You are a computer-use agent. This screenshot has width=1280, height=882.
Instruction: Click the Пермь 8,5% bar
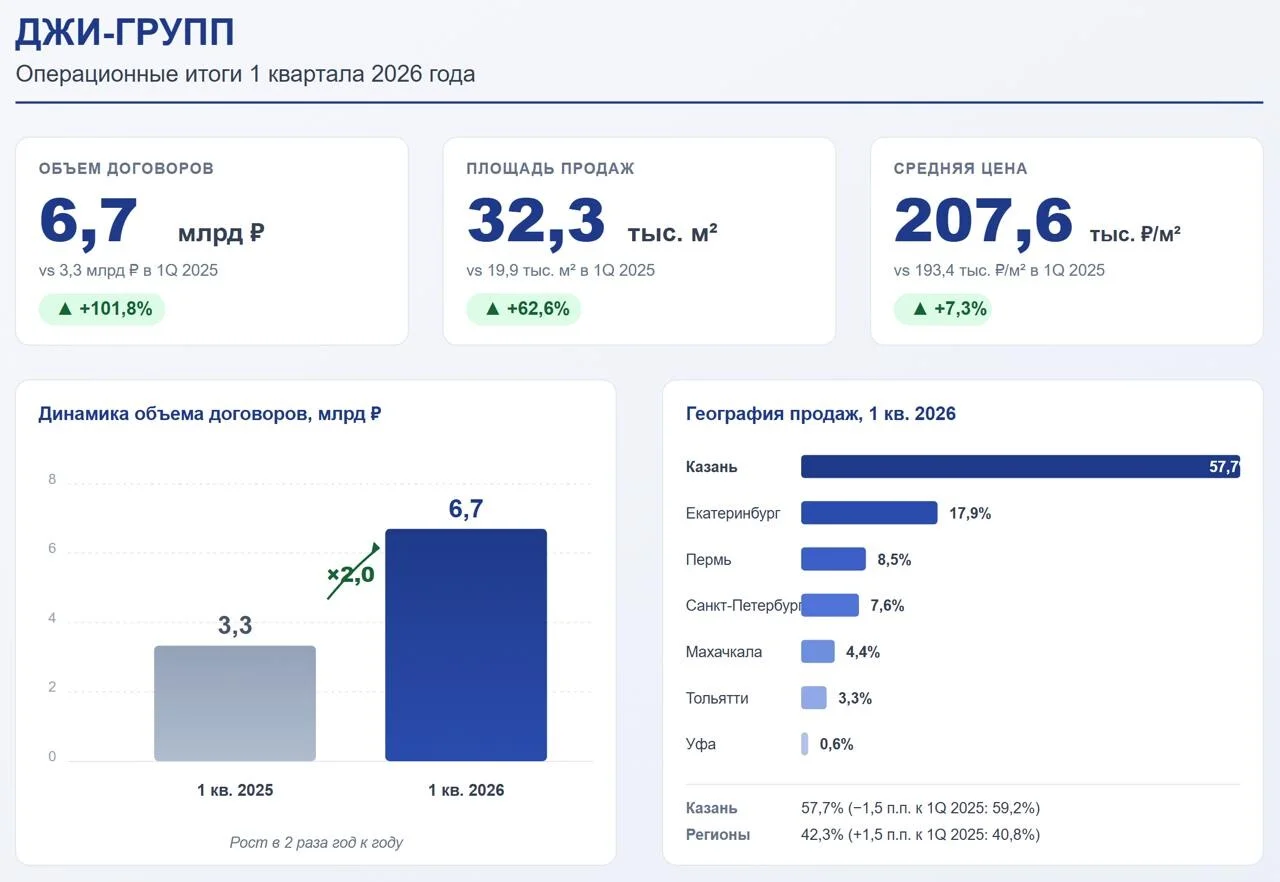[833, 559]
